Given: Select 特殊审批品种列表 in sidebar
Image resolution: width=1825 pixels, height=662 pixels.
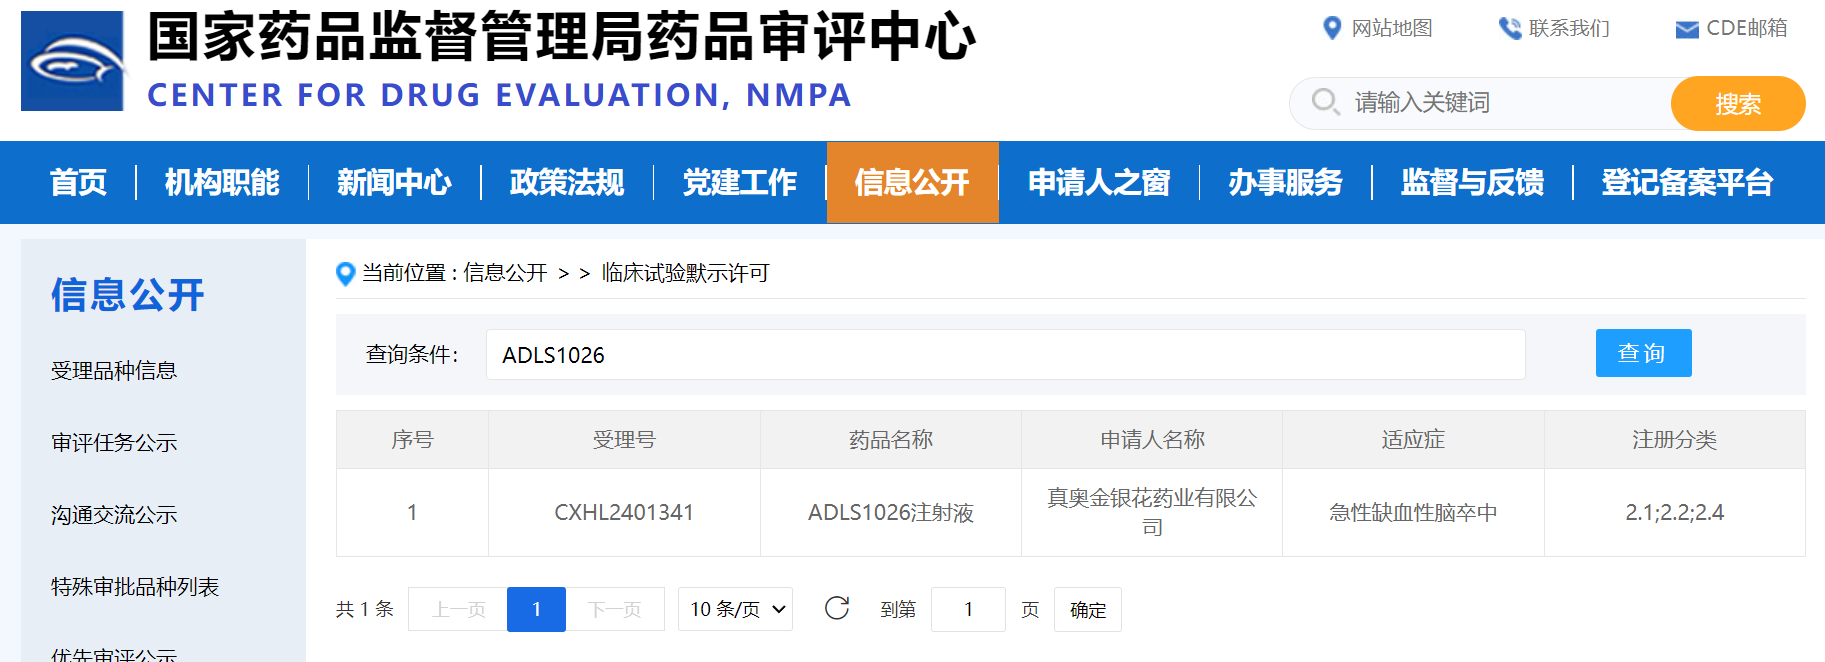Looking at the screenshot, I should coord(135,587).
